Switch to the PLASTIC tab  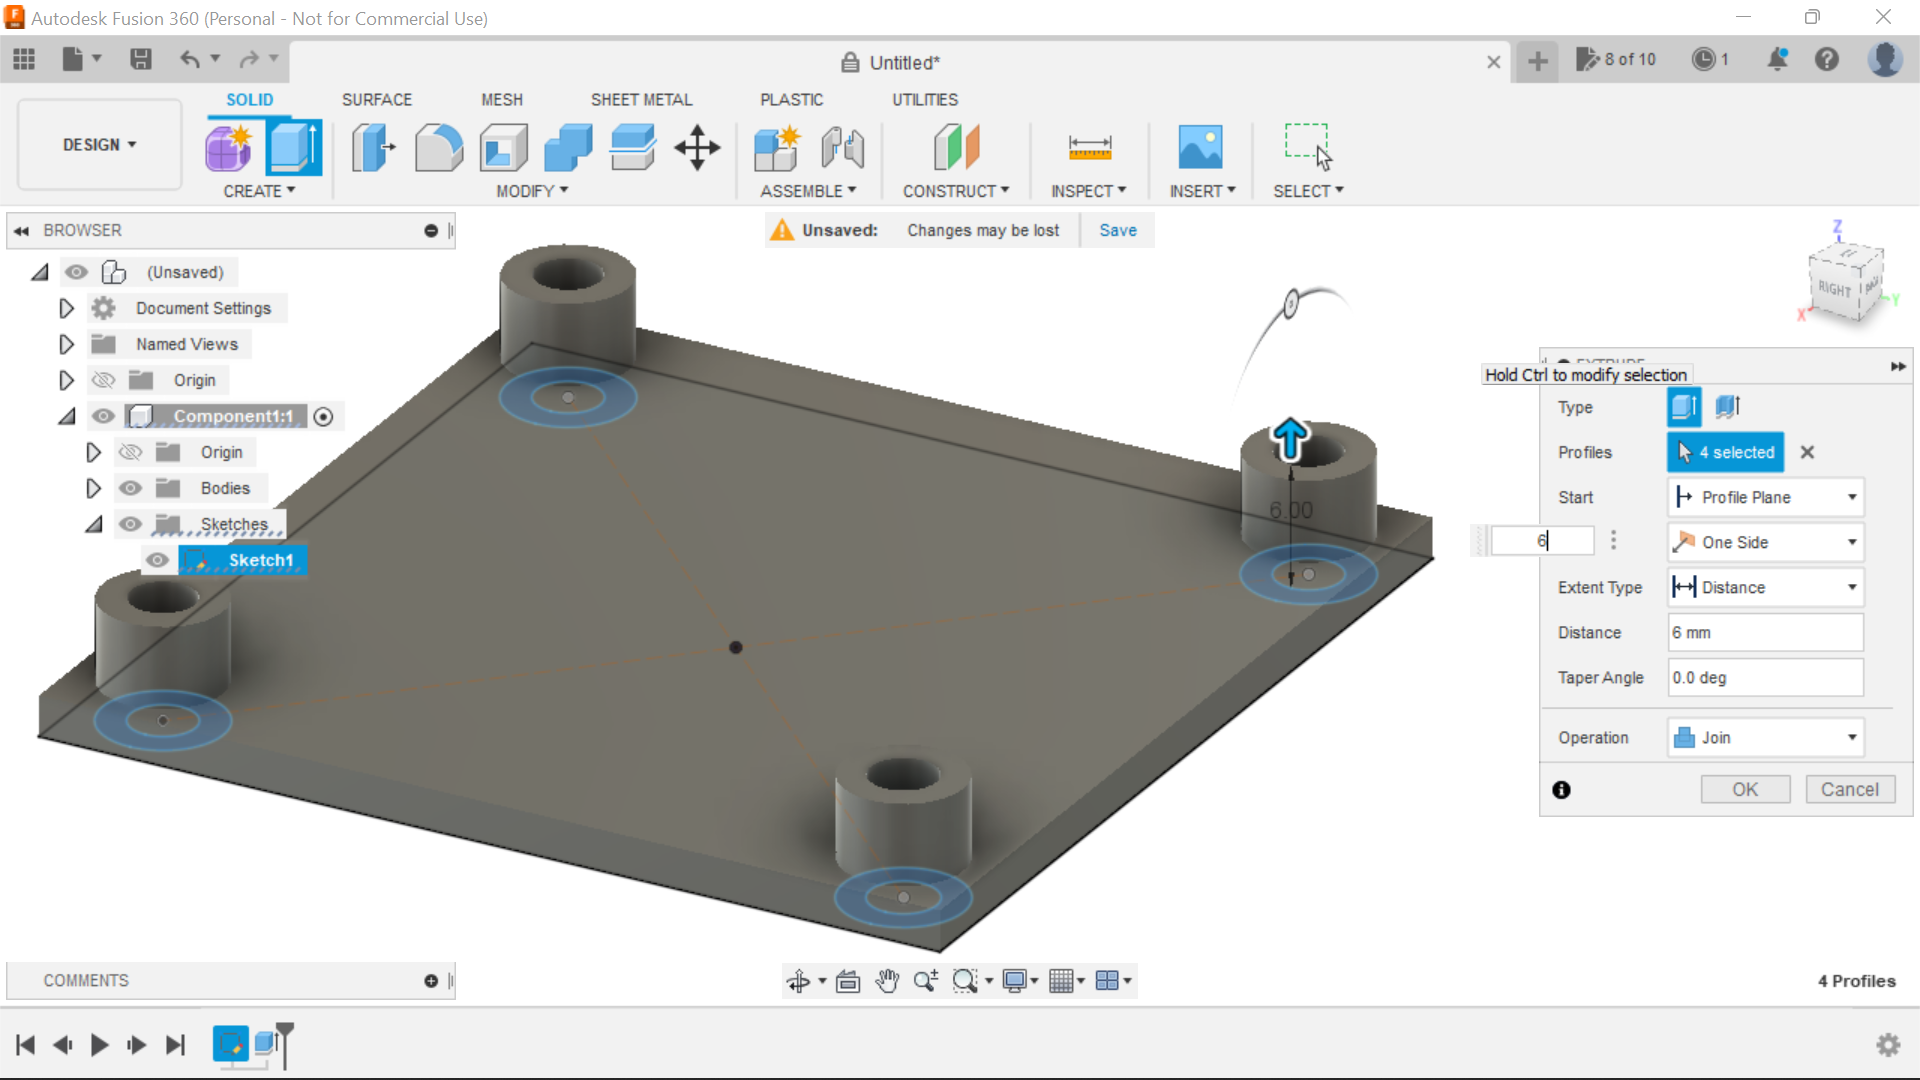(x=792, y=100)
